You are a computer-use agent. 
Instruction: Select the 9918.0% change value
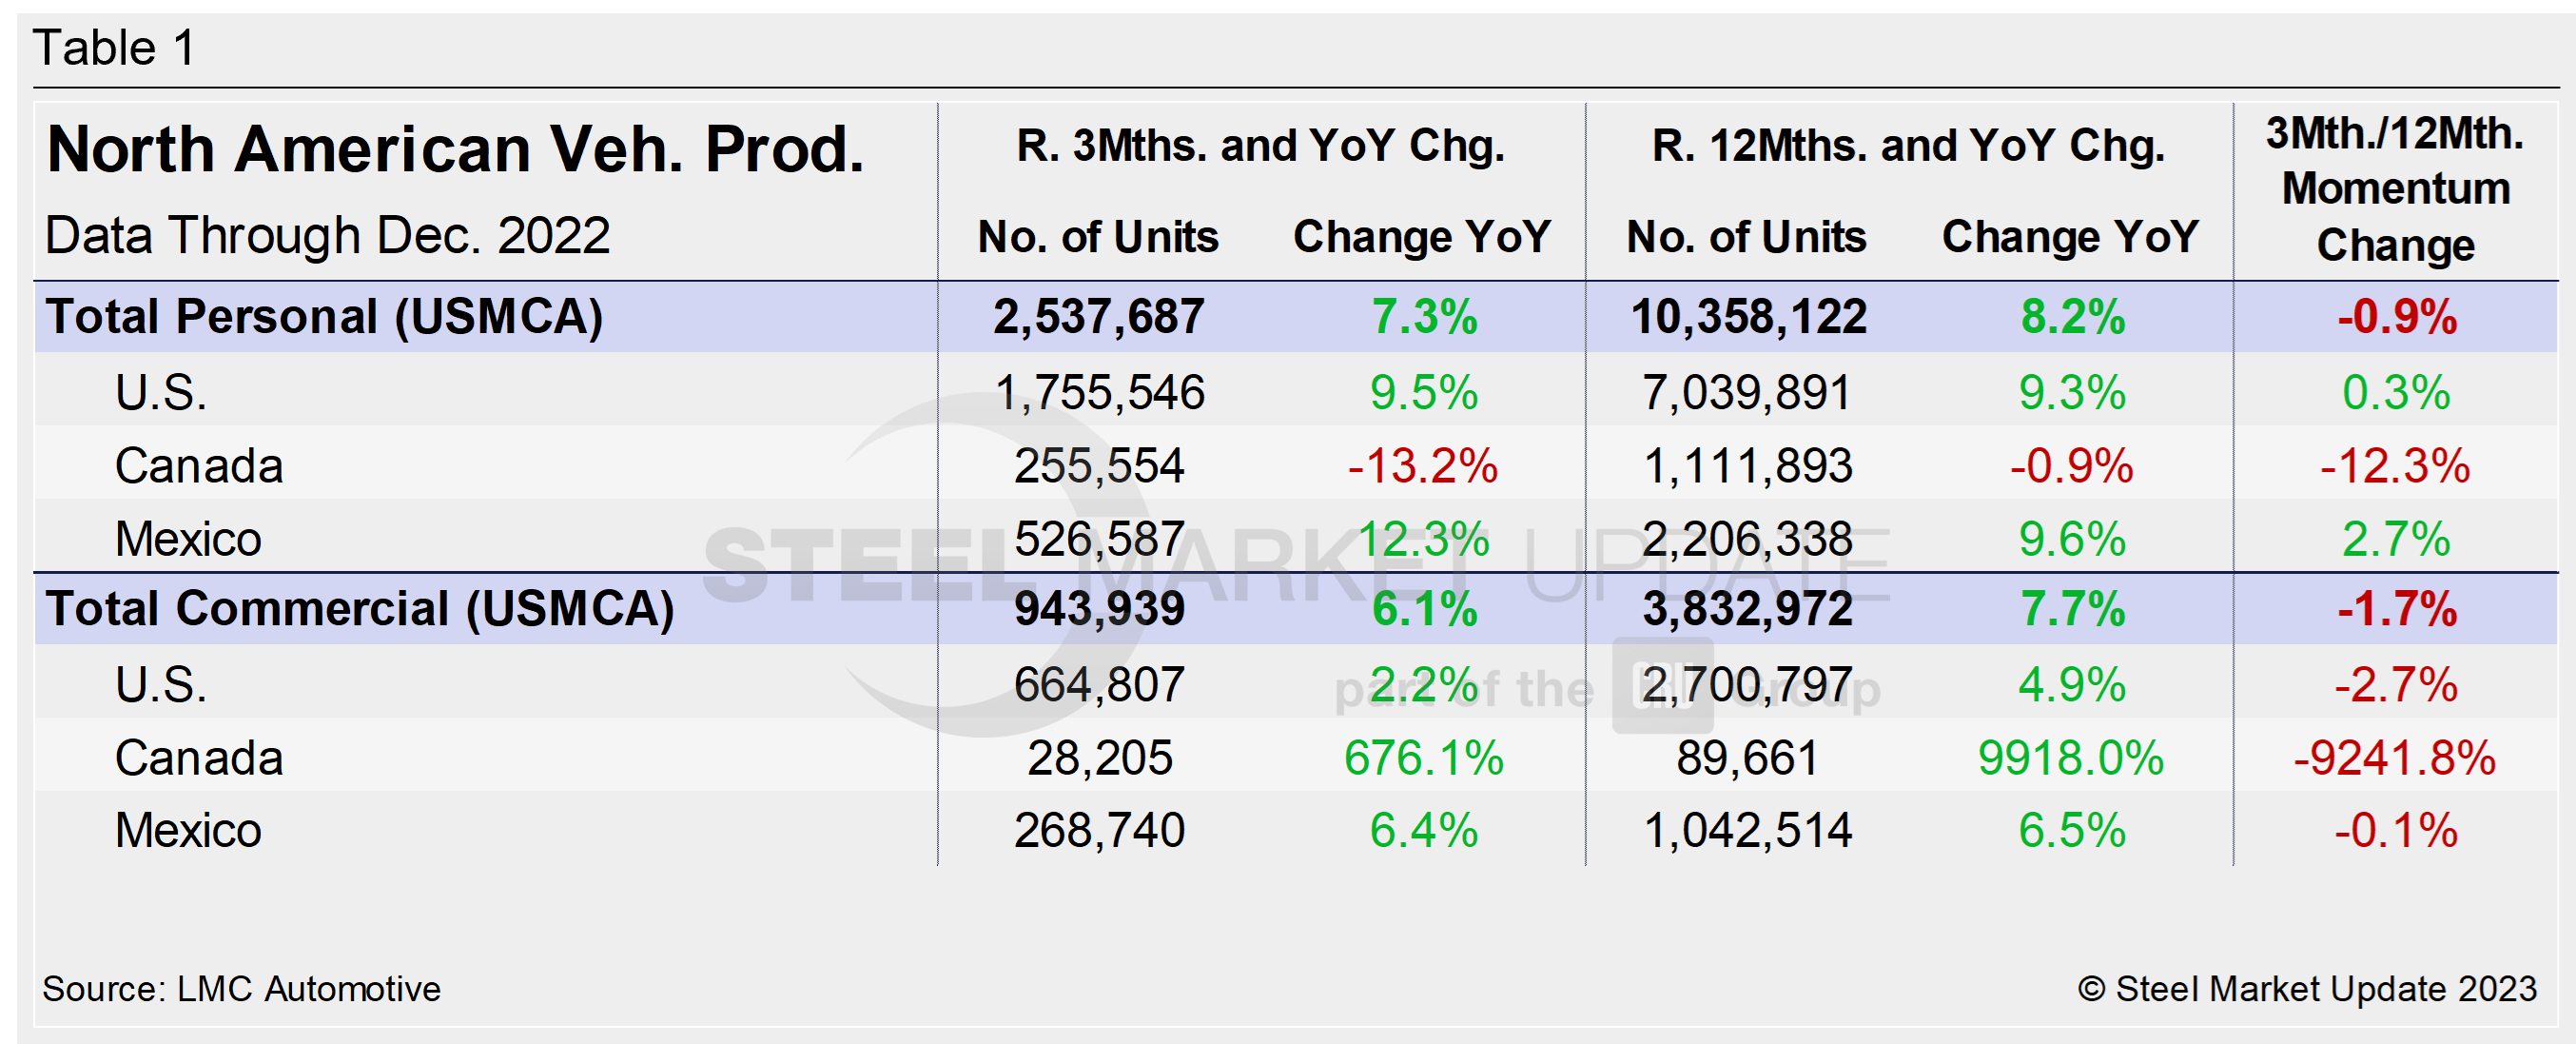tap(2070, 758)
